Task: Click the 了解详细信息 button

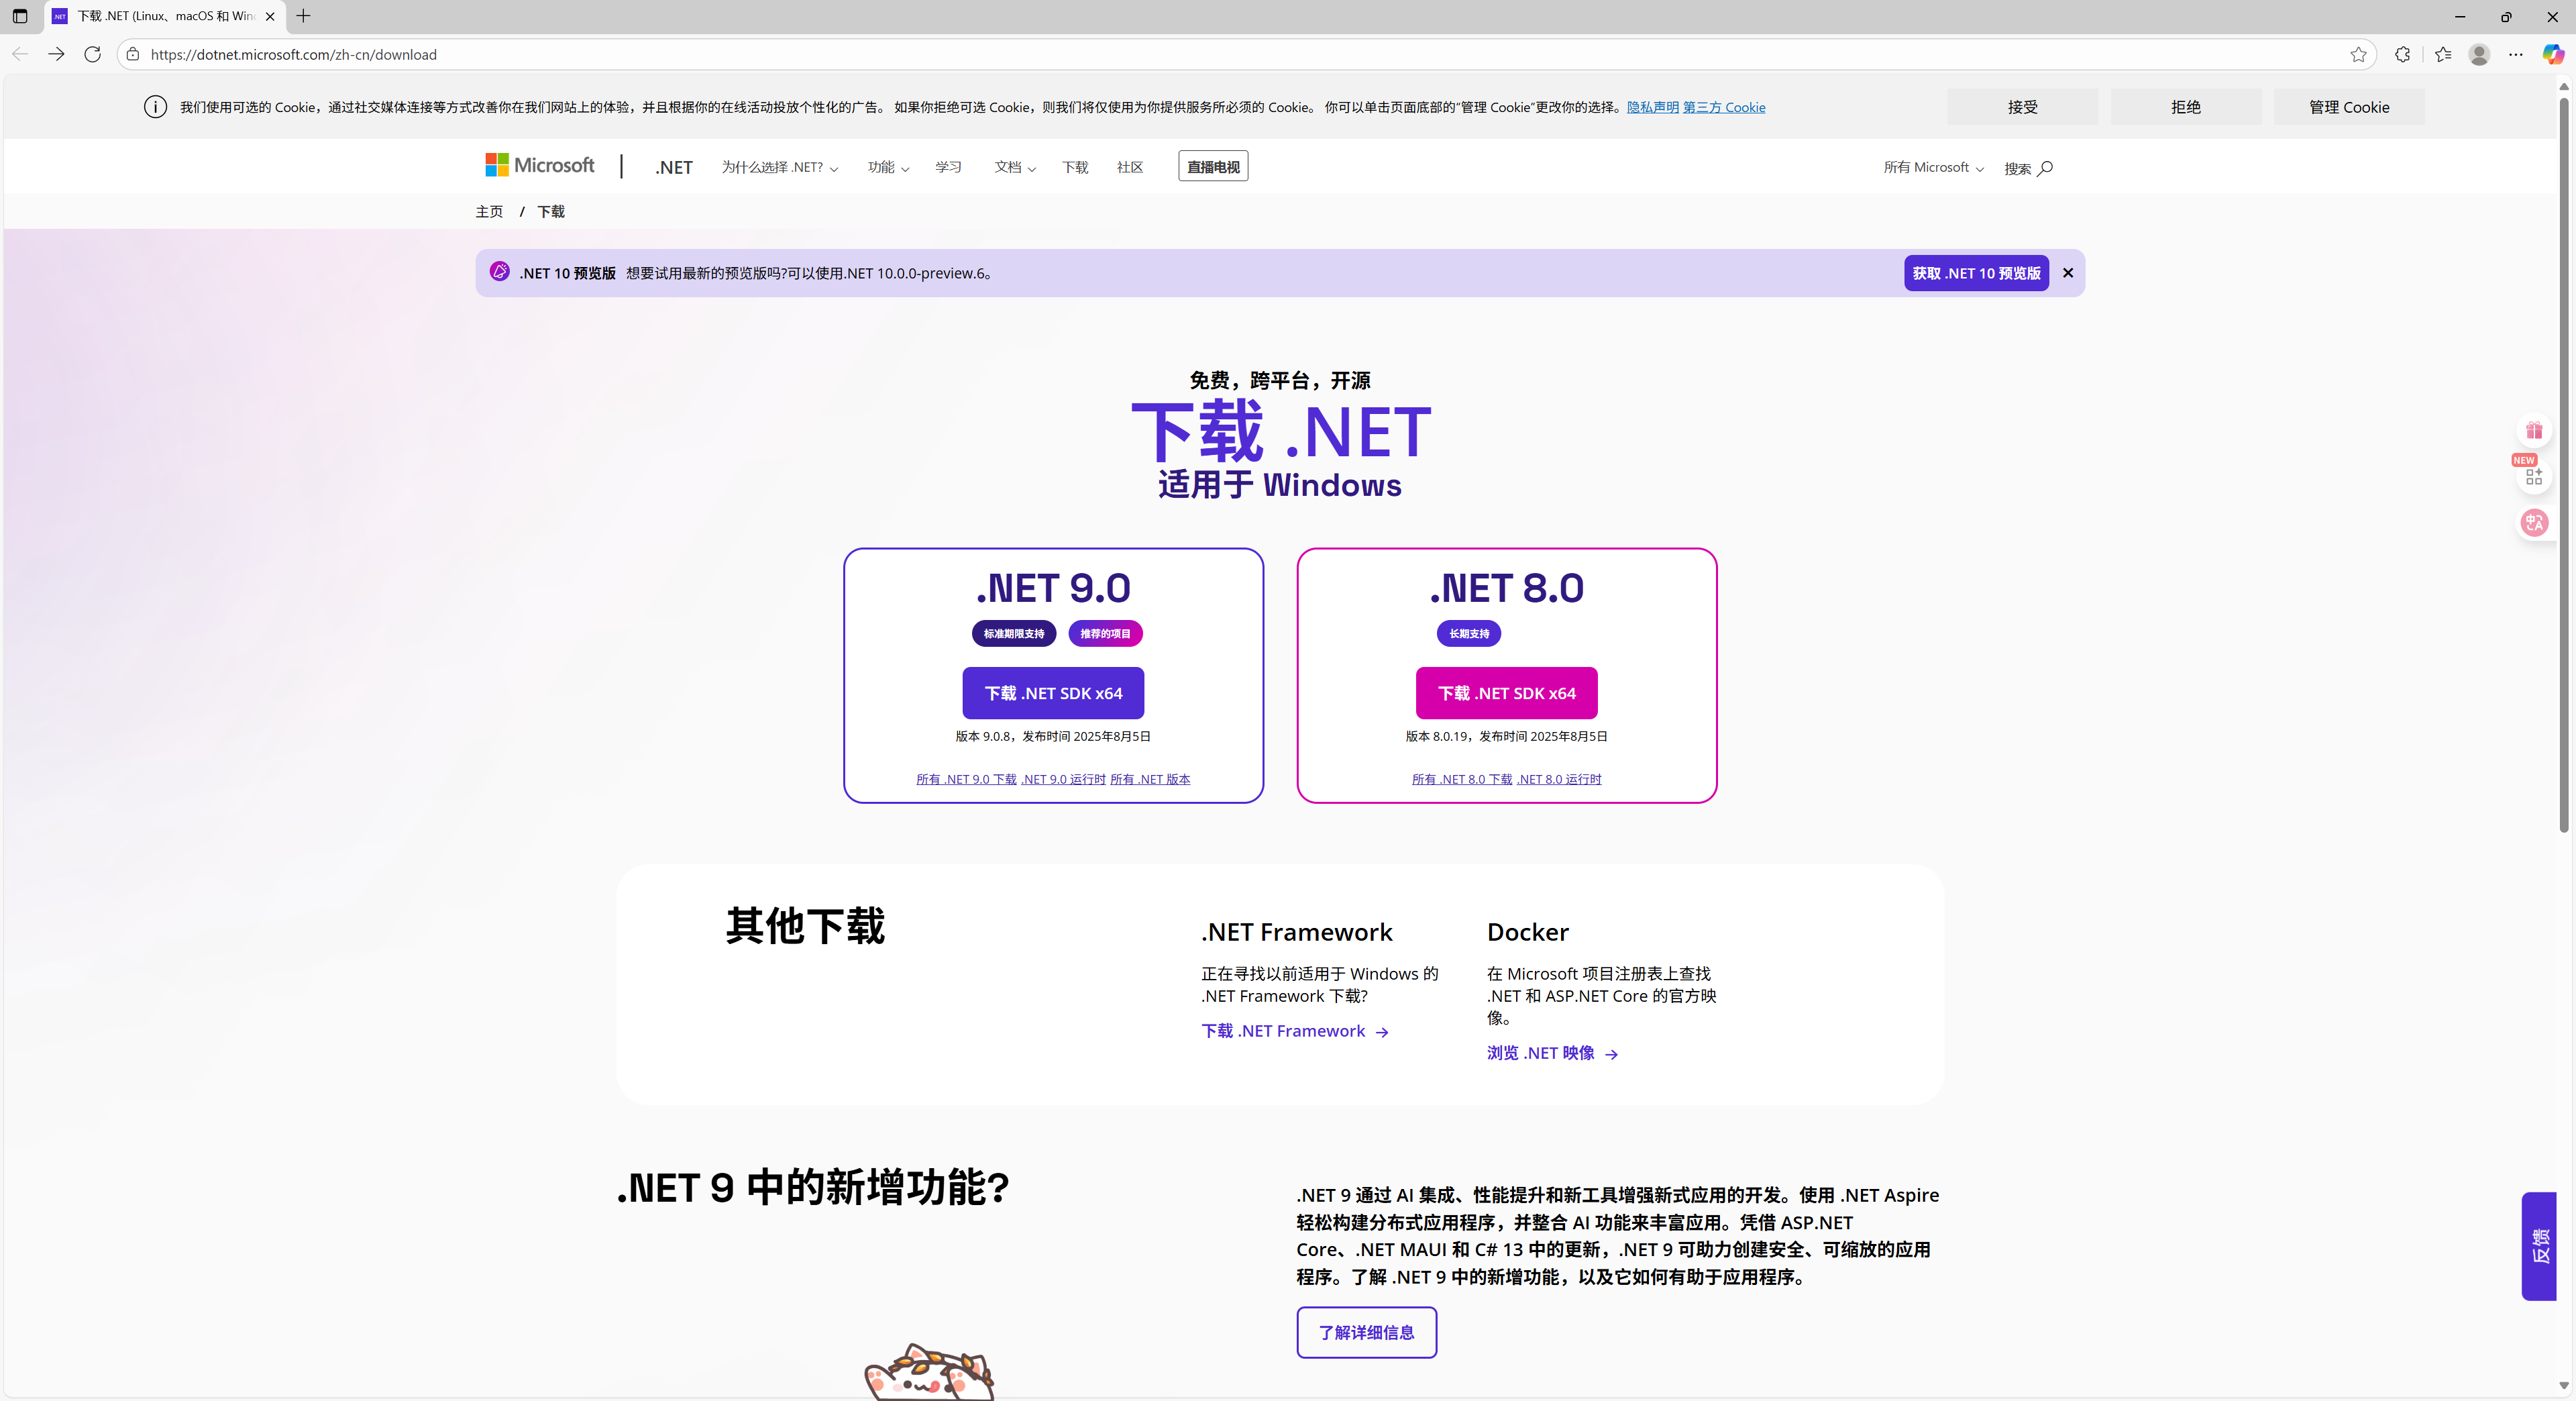Action: (x=1366, y=1332)
